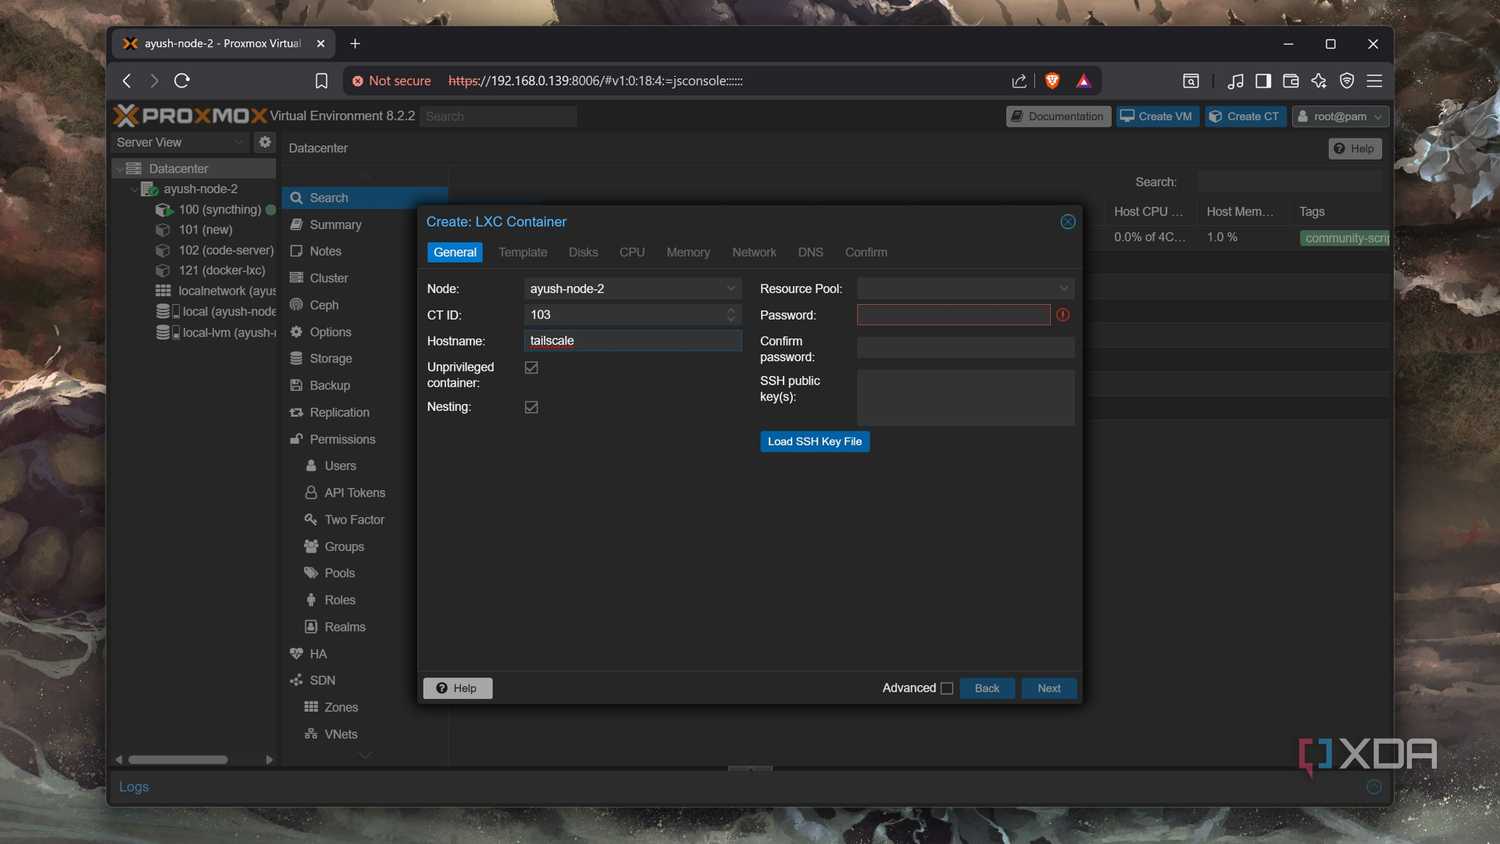Close the ayush-node-2 Proxmox browser tab
This screenshot has height=844, width=1500.
pos(320,43)
